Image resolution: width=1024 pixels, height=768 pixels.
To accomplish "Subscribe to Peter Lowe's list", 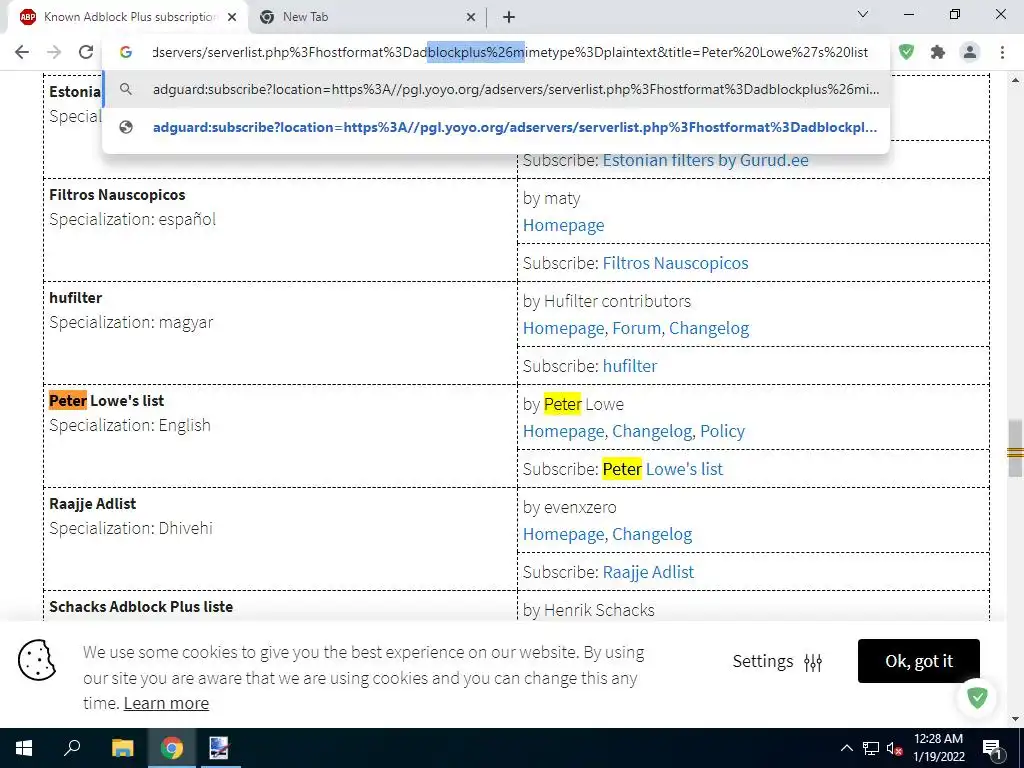I will (662, 470).
